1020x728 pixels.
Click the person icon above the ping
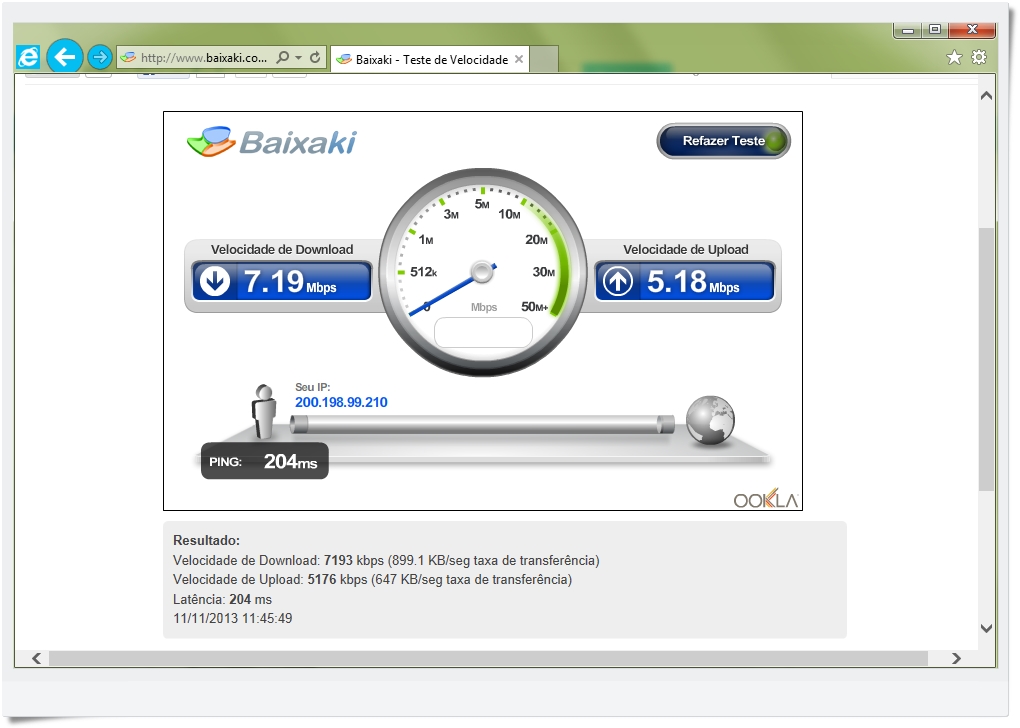pos(264,411)
